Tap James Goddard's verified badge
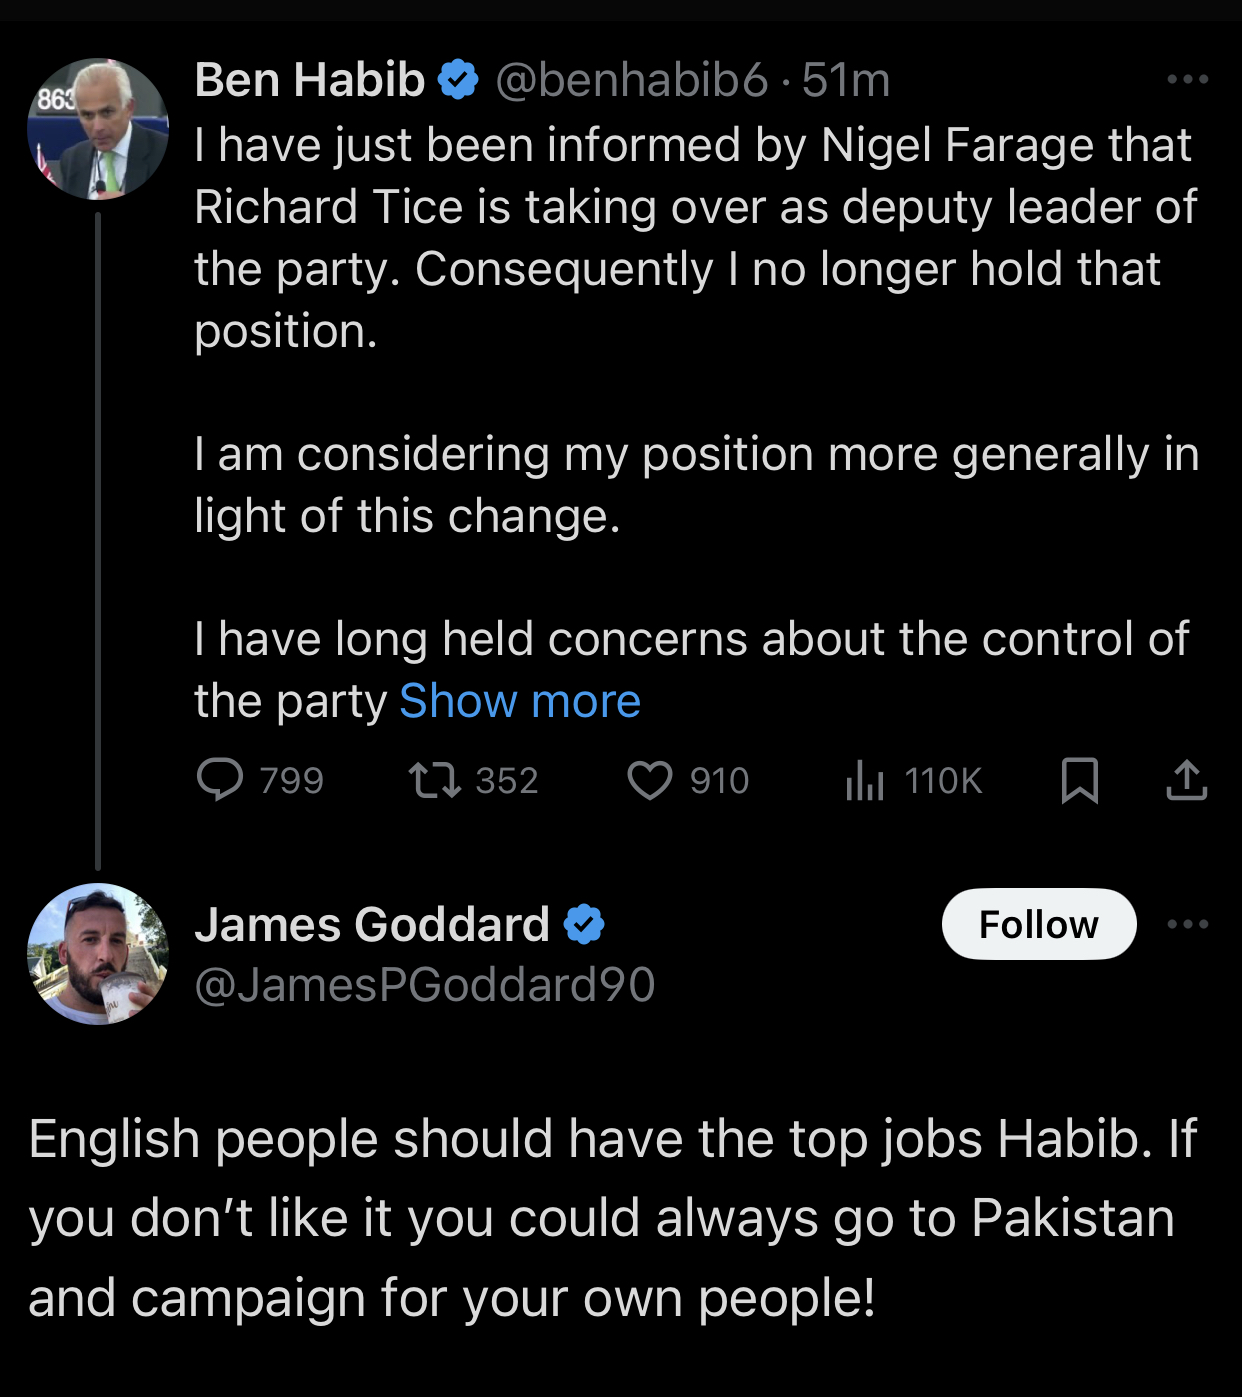1242x1397 pixels. click(x=584, y=924)
